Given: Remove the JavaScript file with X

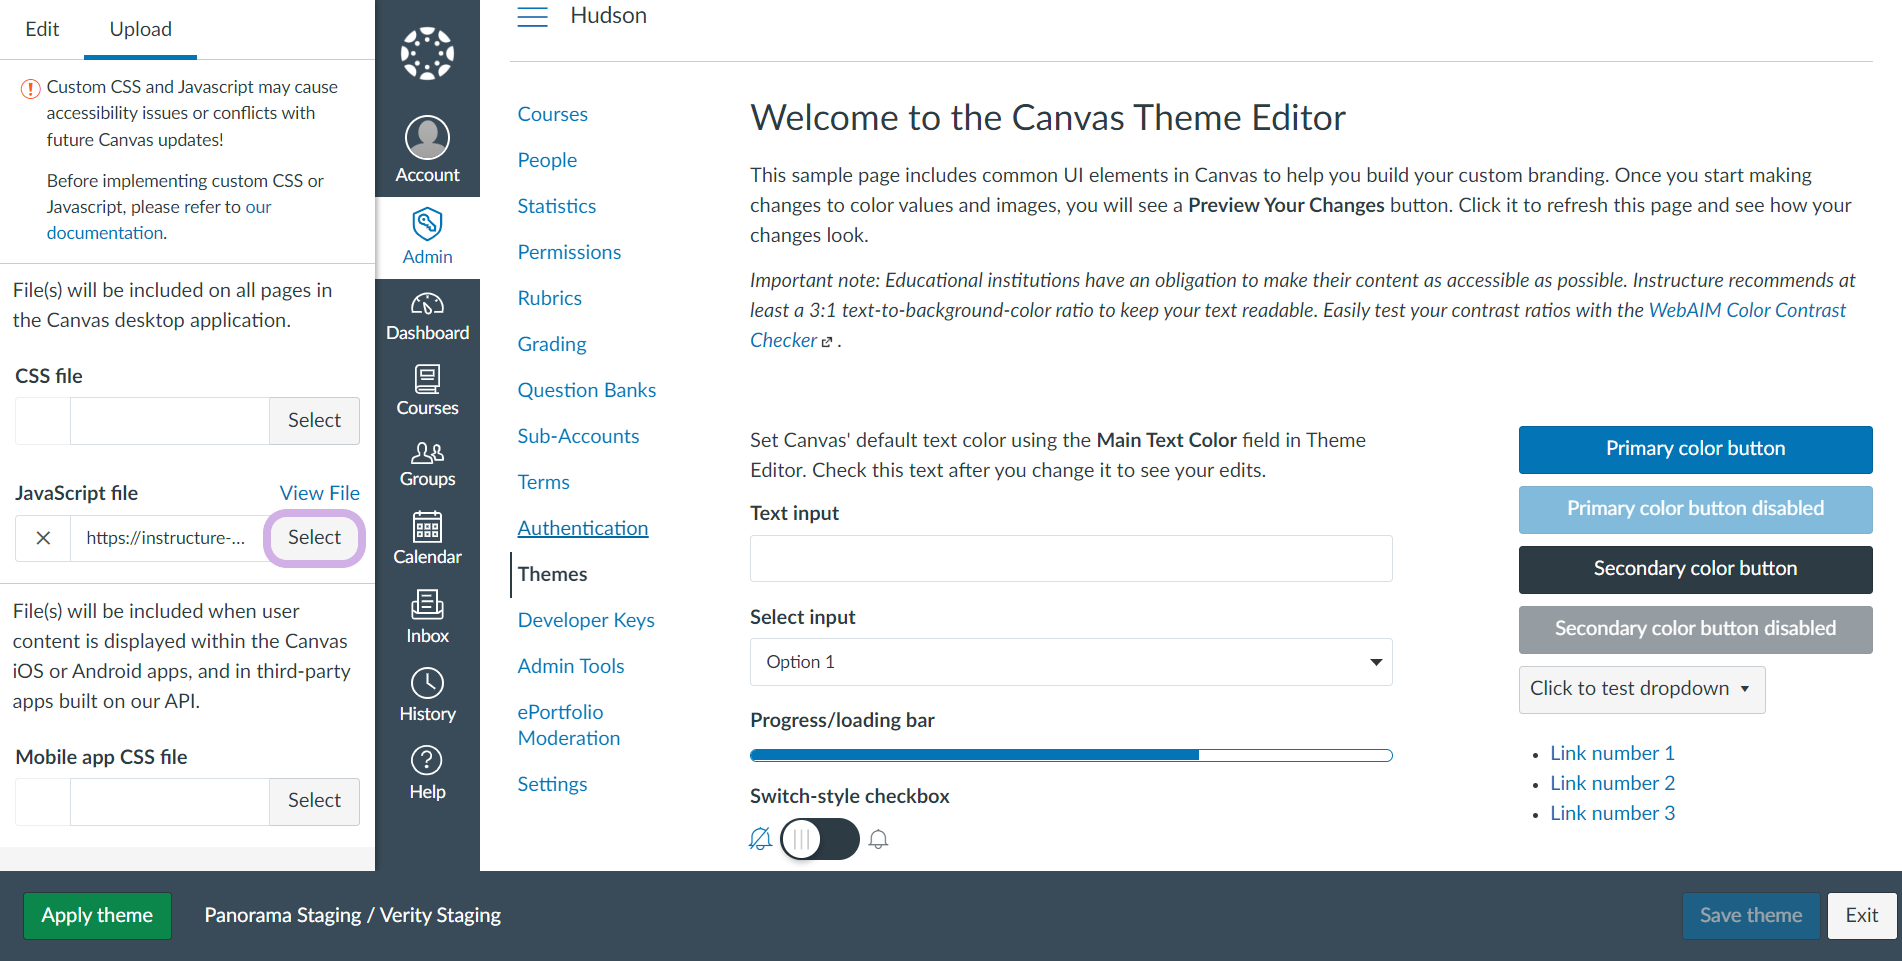Looking at the screenshot, I should [x=43, y=538].
